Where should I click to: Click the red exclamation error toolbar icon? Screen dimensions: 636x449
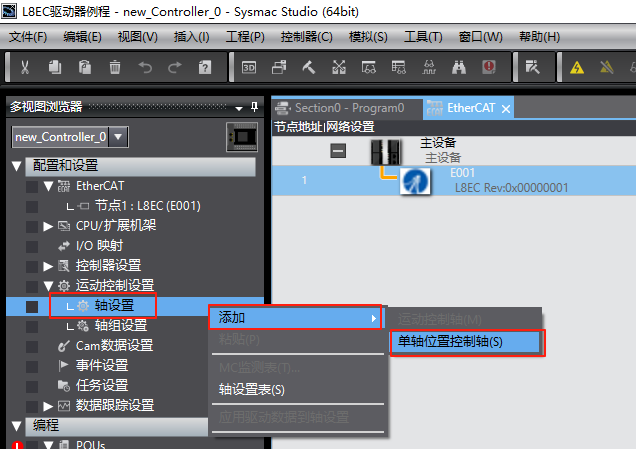489,67
